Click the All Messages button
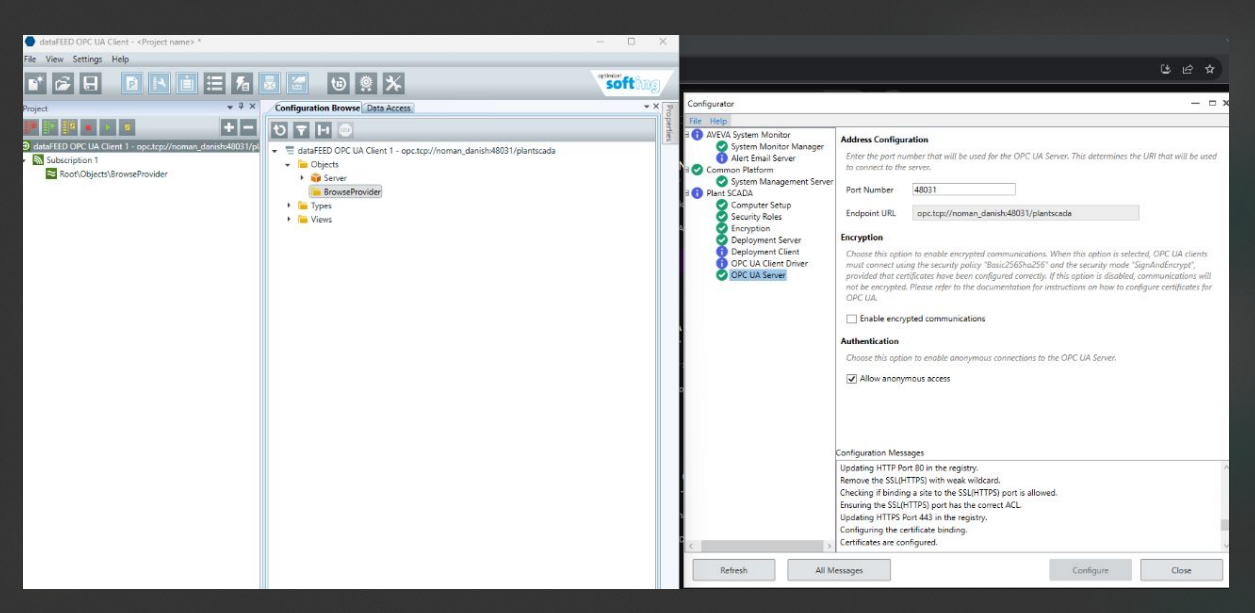Screen dimensions: 1255x613 [x=838, y=570]
